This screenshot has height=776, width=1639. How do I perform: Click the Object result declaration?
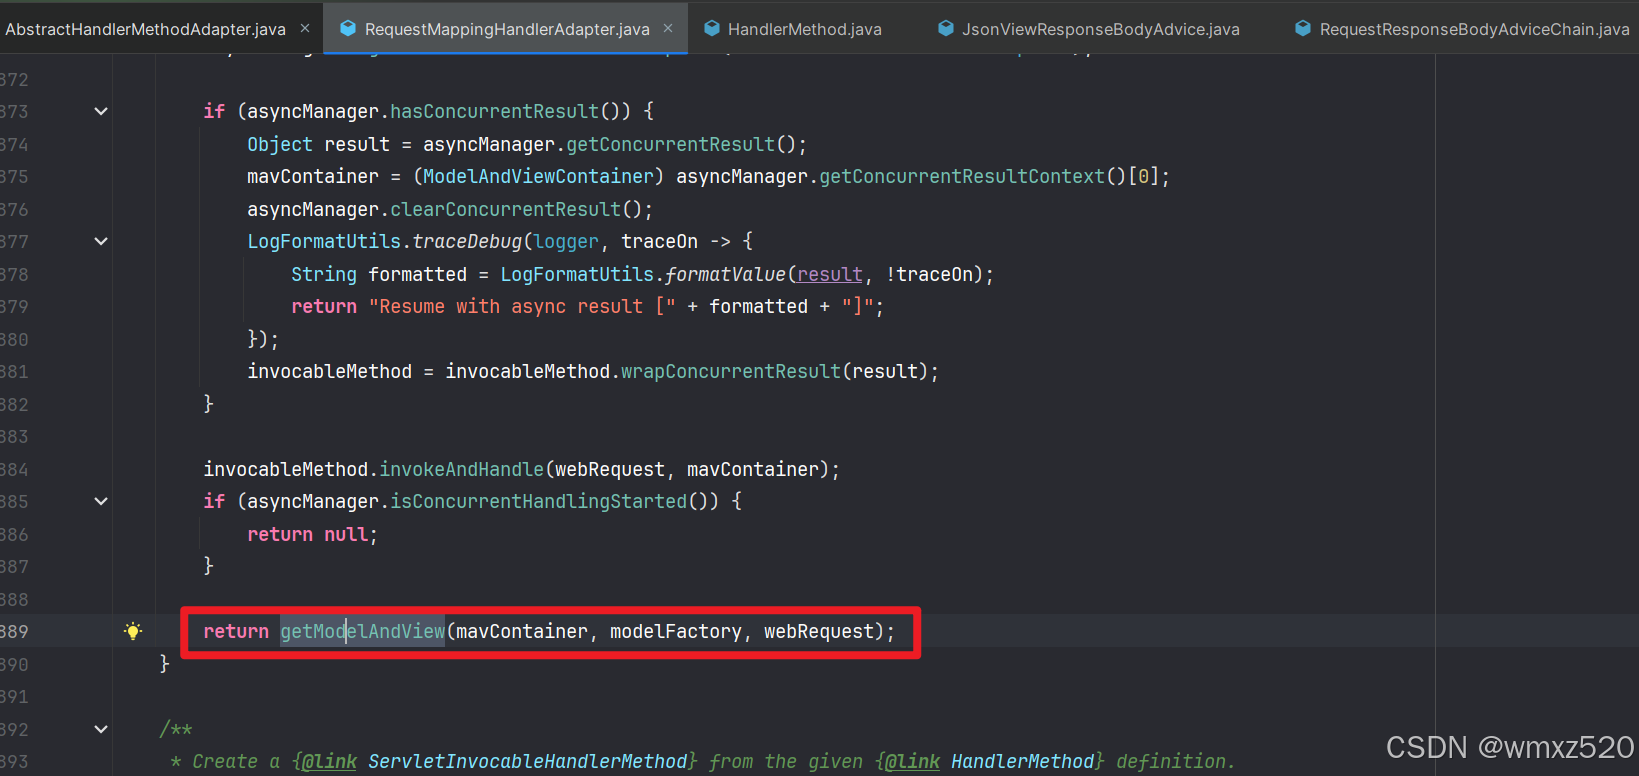pos(318,144)
